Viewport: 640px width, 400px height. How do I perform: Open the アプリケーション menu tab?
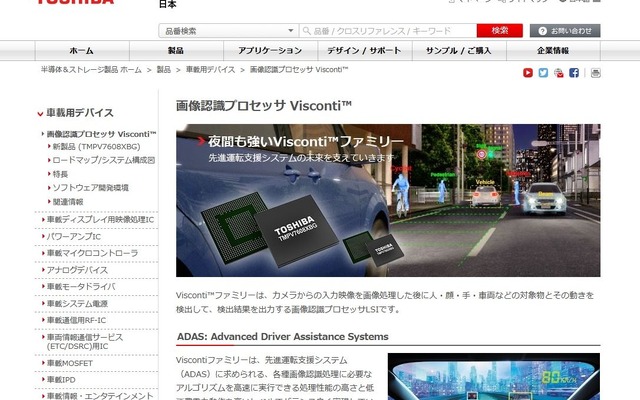click(270, 51)
